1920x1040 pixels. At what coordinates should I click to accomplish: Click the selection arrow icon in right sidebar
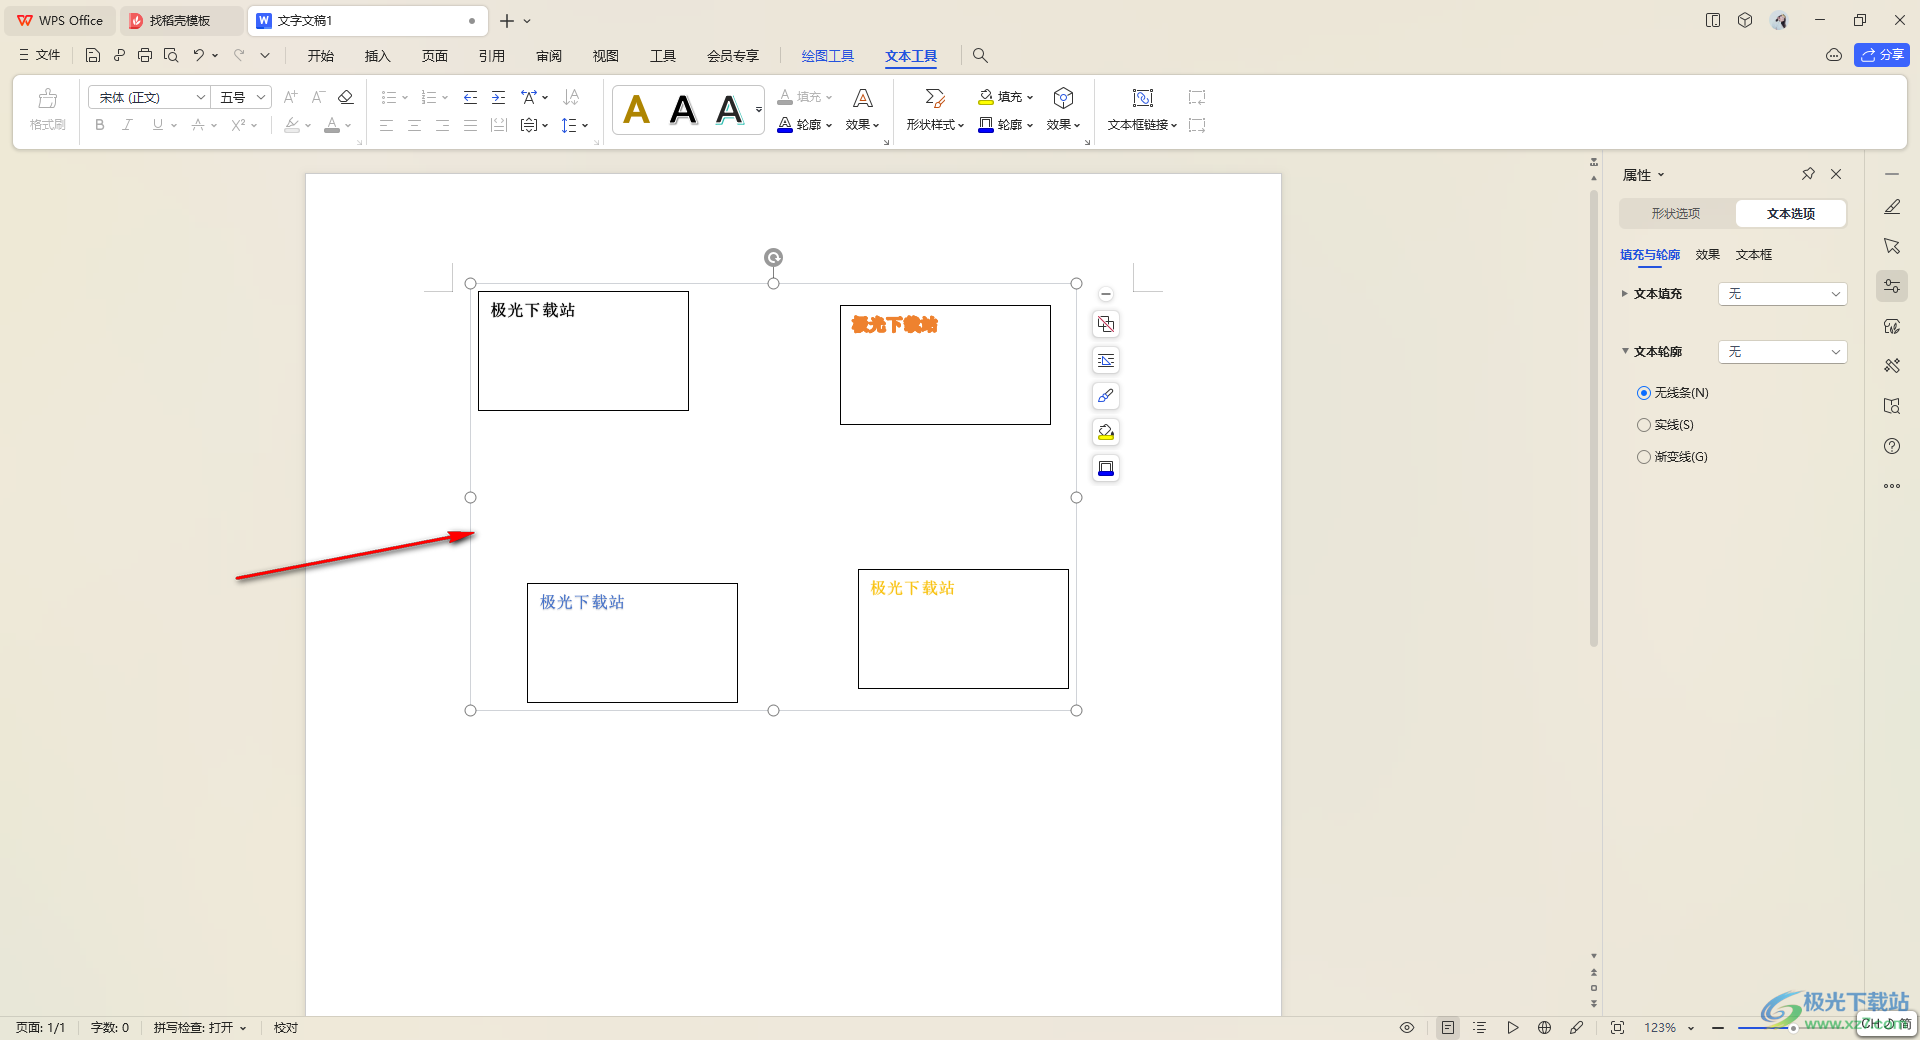(1892, 246)
